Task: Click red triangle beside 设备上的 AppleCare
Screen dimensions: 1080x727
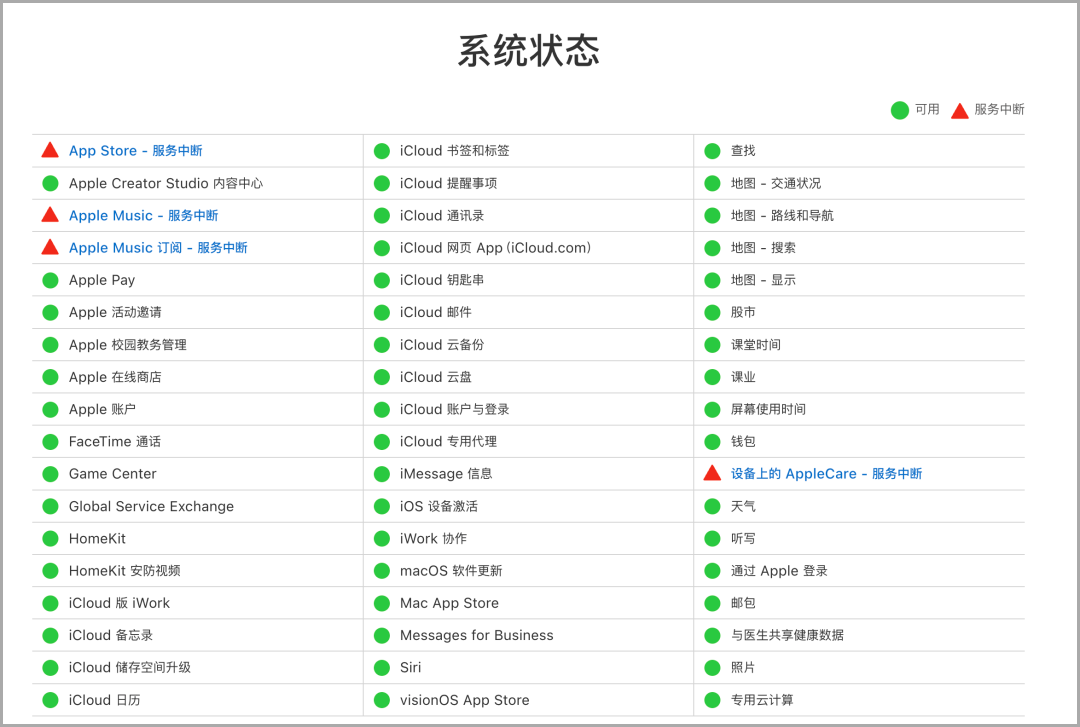Action: pos(712,473)
